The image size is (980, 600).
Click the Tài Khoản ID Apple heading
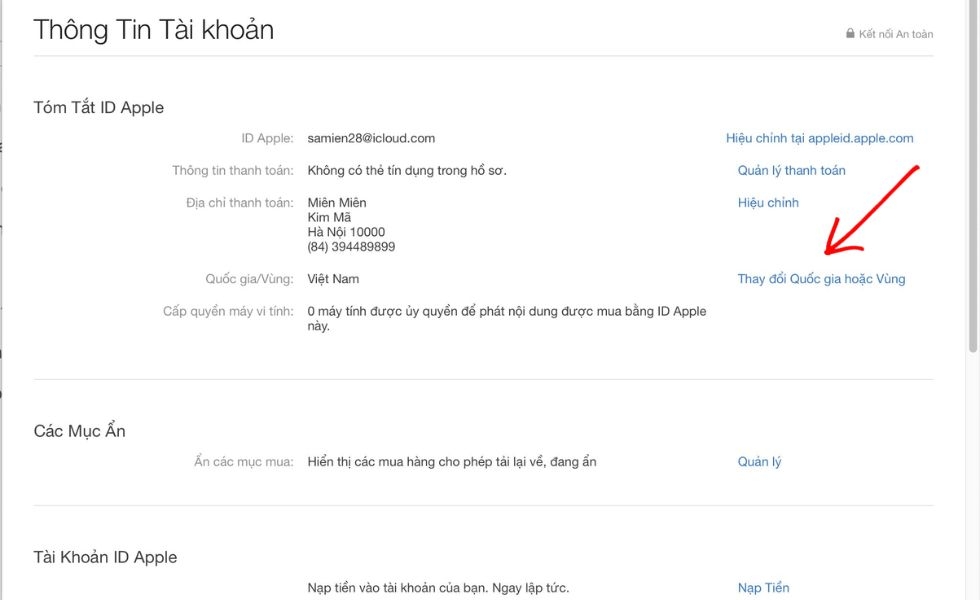[105, 558]
